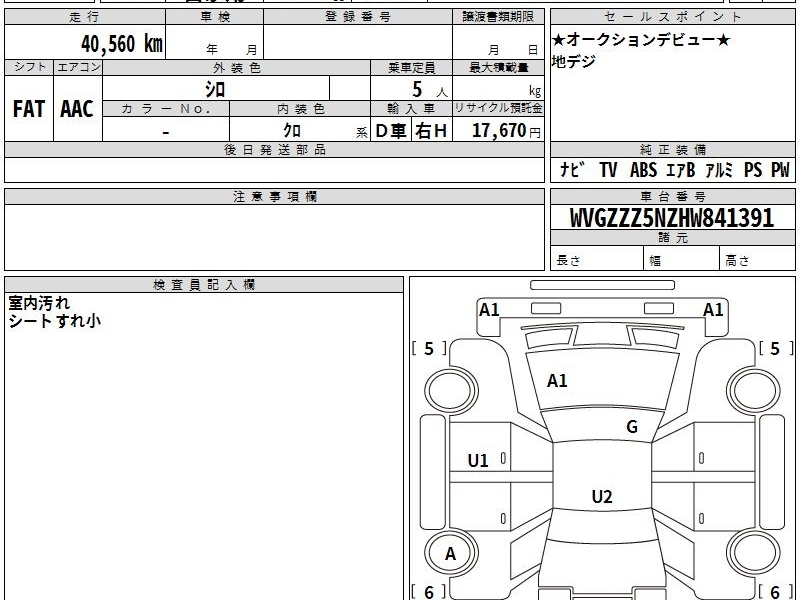Click 長さ length field

pyautogui.click(x=597, y=260)
